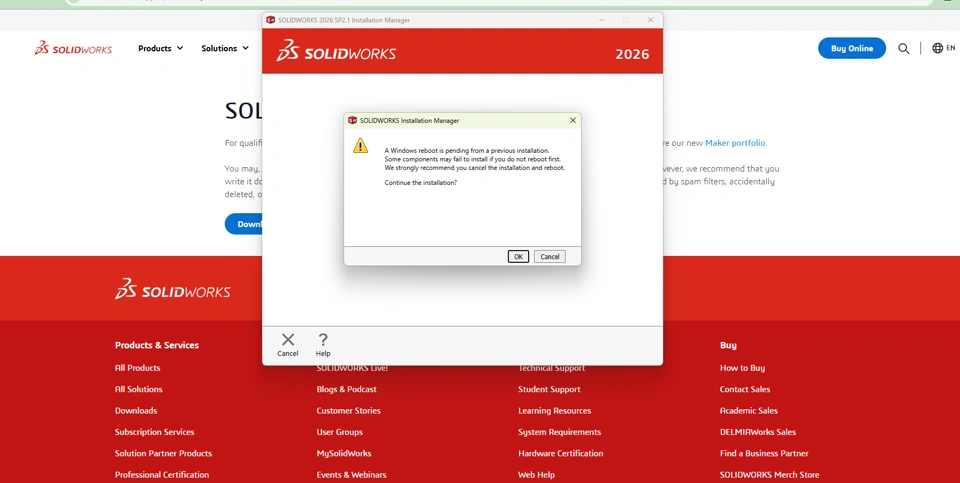Viewport: 960px width, 483px height.
Task: Click the 2026 label in installer banner
Action: tap(632, 54)
